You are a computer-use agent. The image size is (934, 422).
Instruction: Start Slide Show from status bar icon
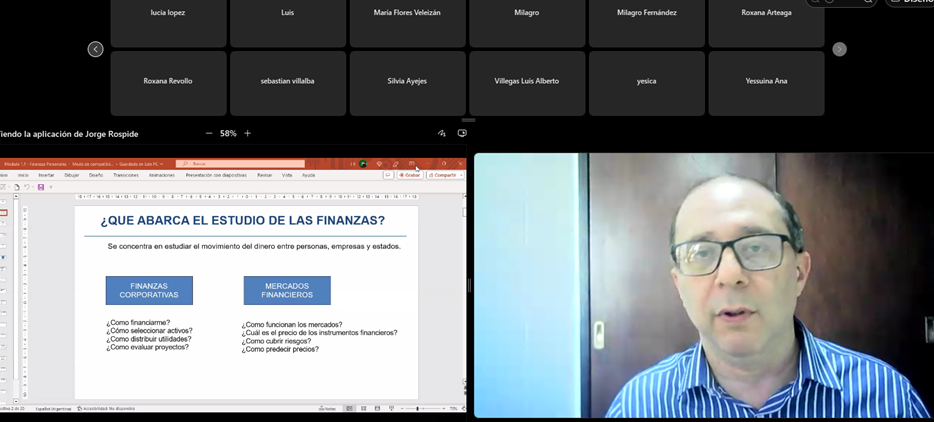point(391,408)
